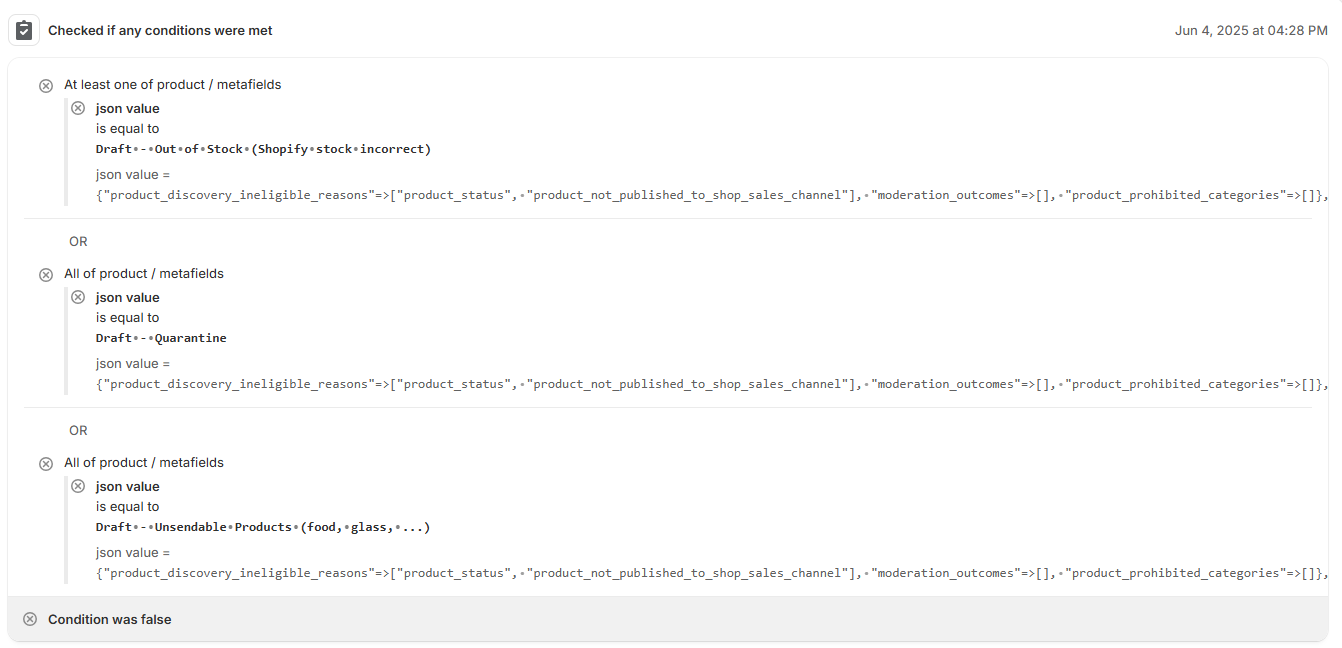Click X icon beside the Quarantine 'json value' label
This screenshot has width=1342, height=648.
tap(78, 297)
